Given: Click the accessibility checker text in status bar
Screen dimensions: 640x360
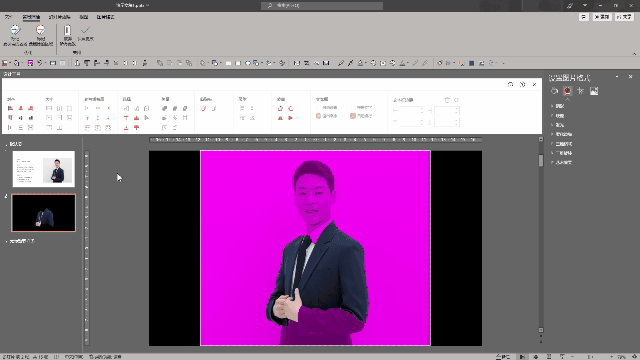Looking at the screenshot, I should click(x=105, y=357).
